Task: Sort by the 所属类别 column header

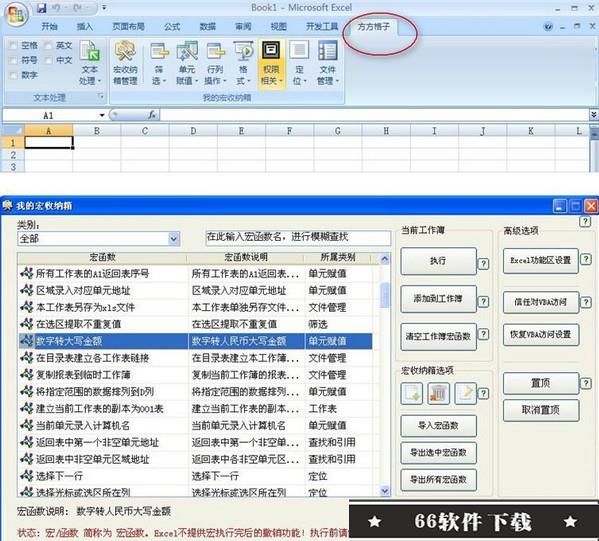Action: pos(338,258)
